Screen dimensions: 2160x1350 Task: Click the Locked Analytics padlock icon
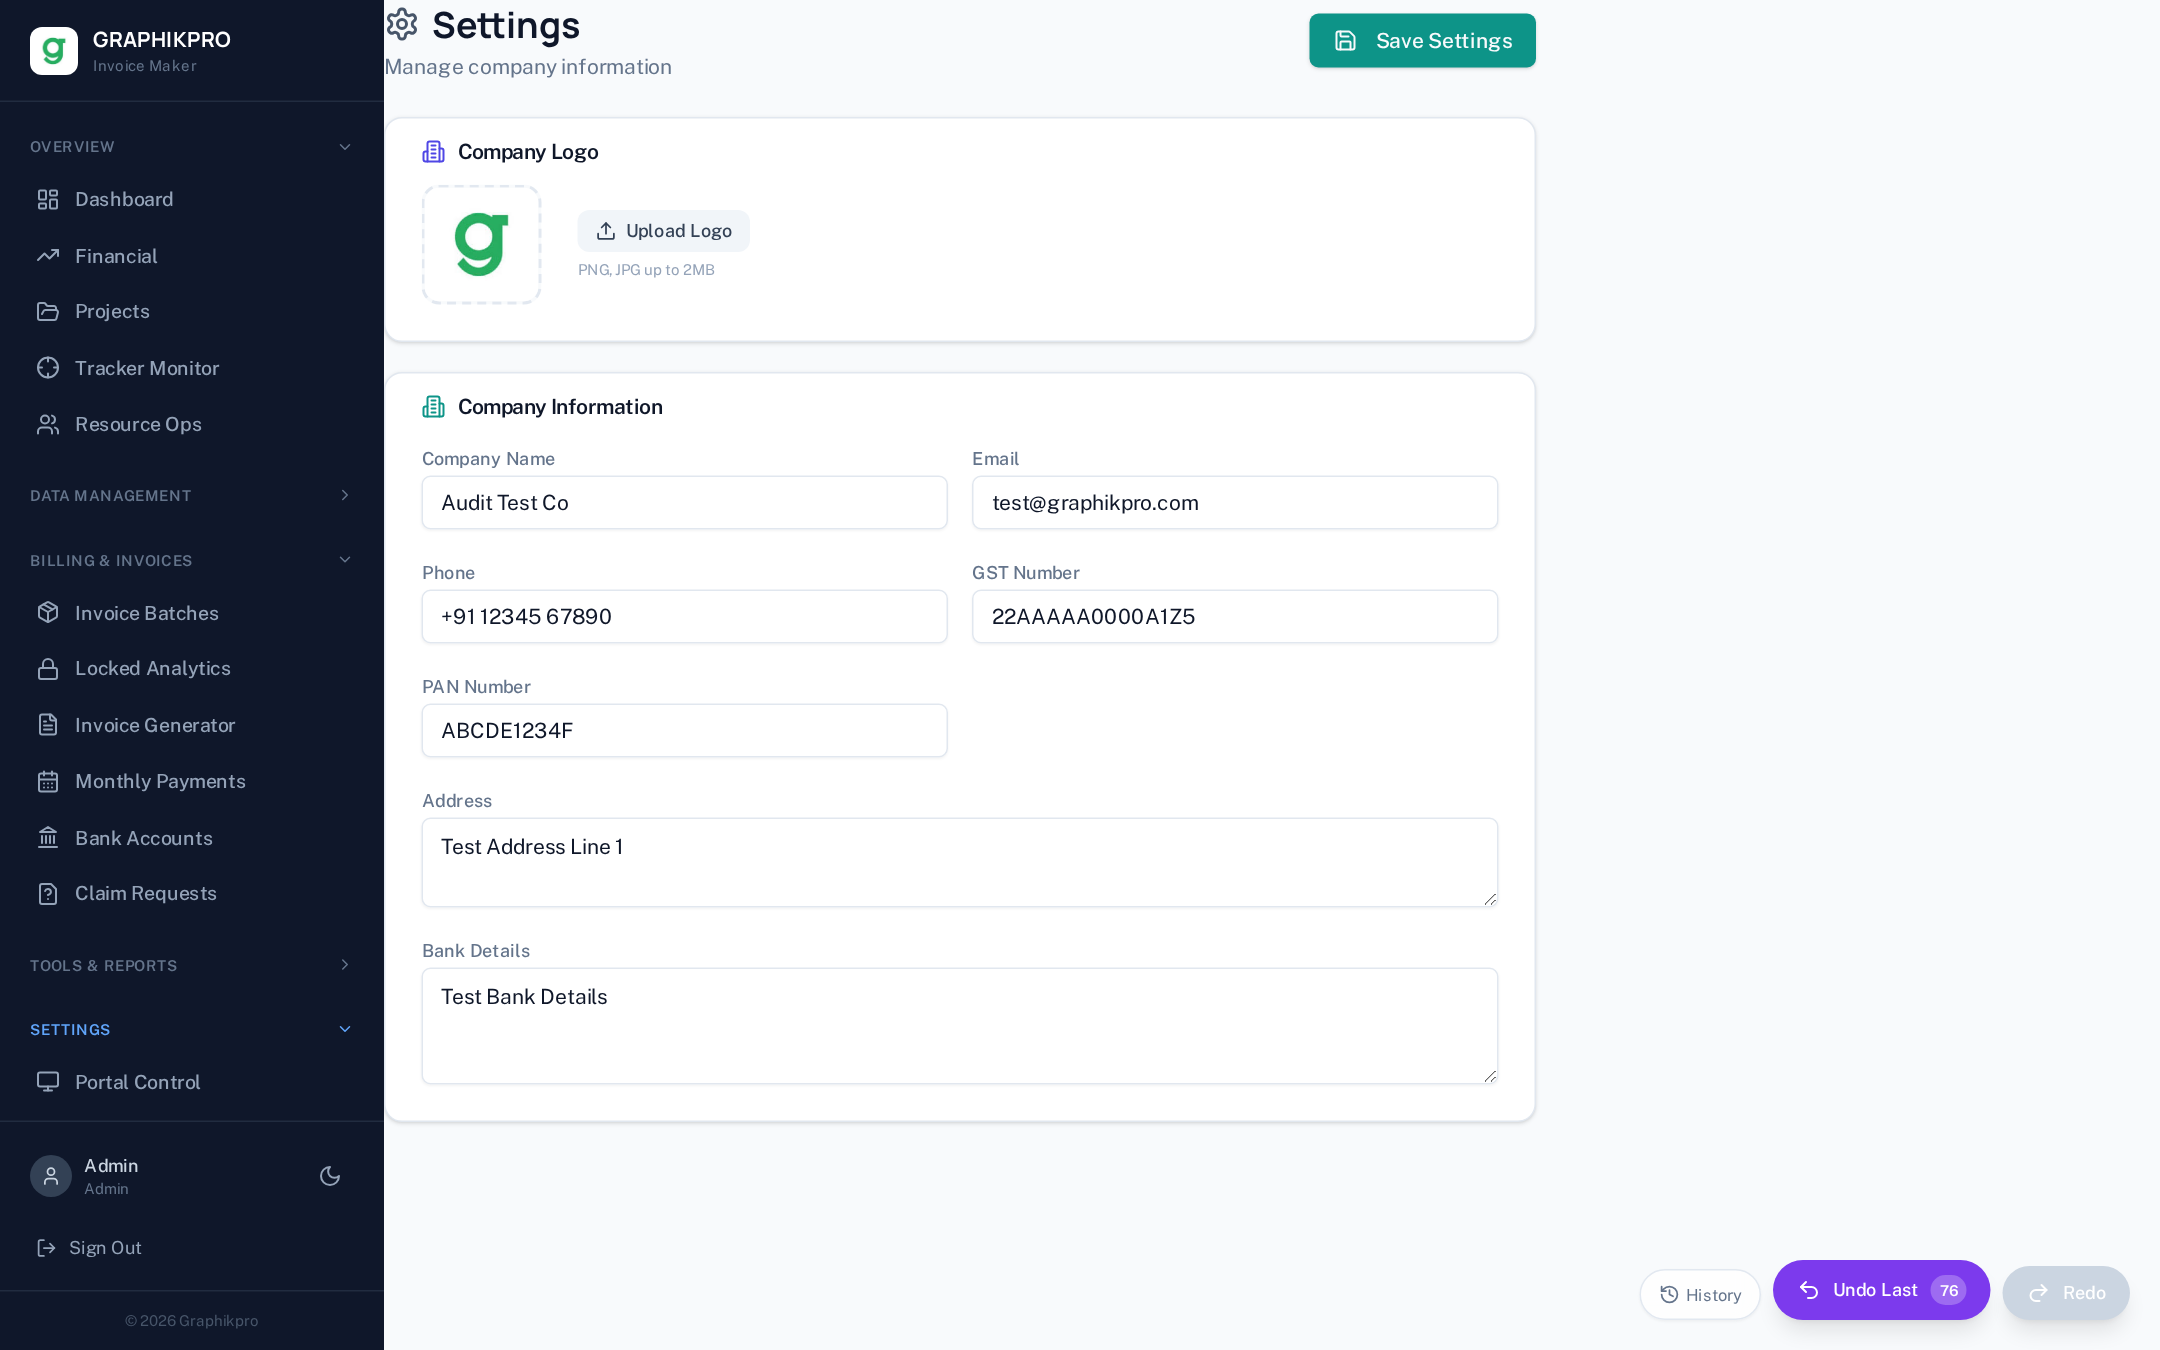48,668
